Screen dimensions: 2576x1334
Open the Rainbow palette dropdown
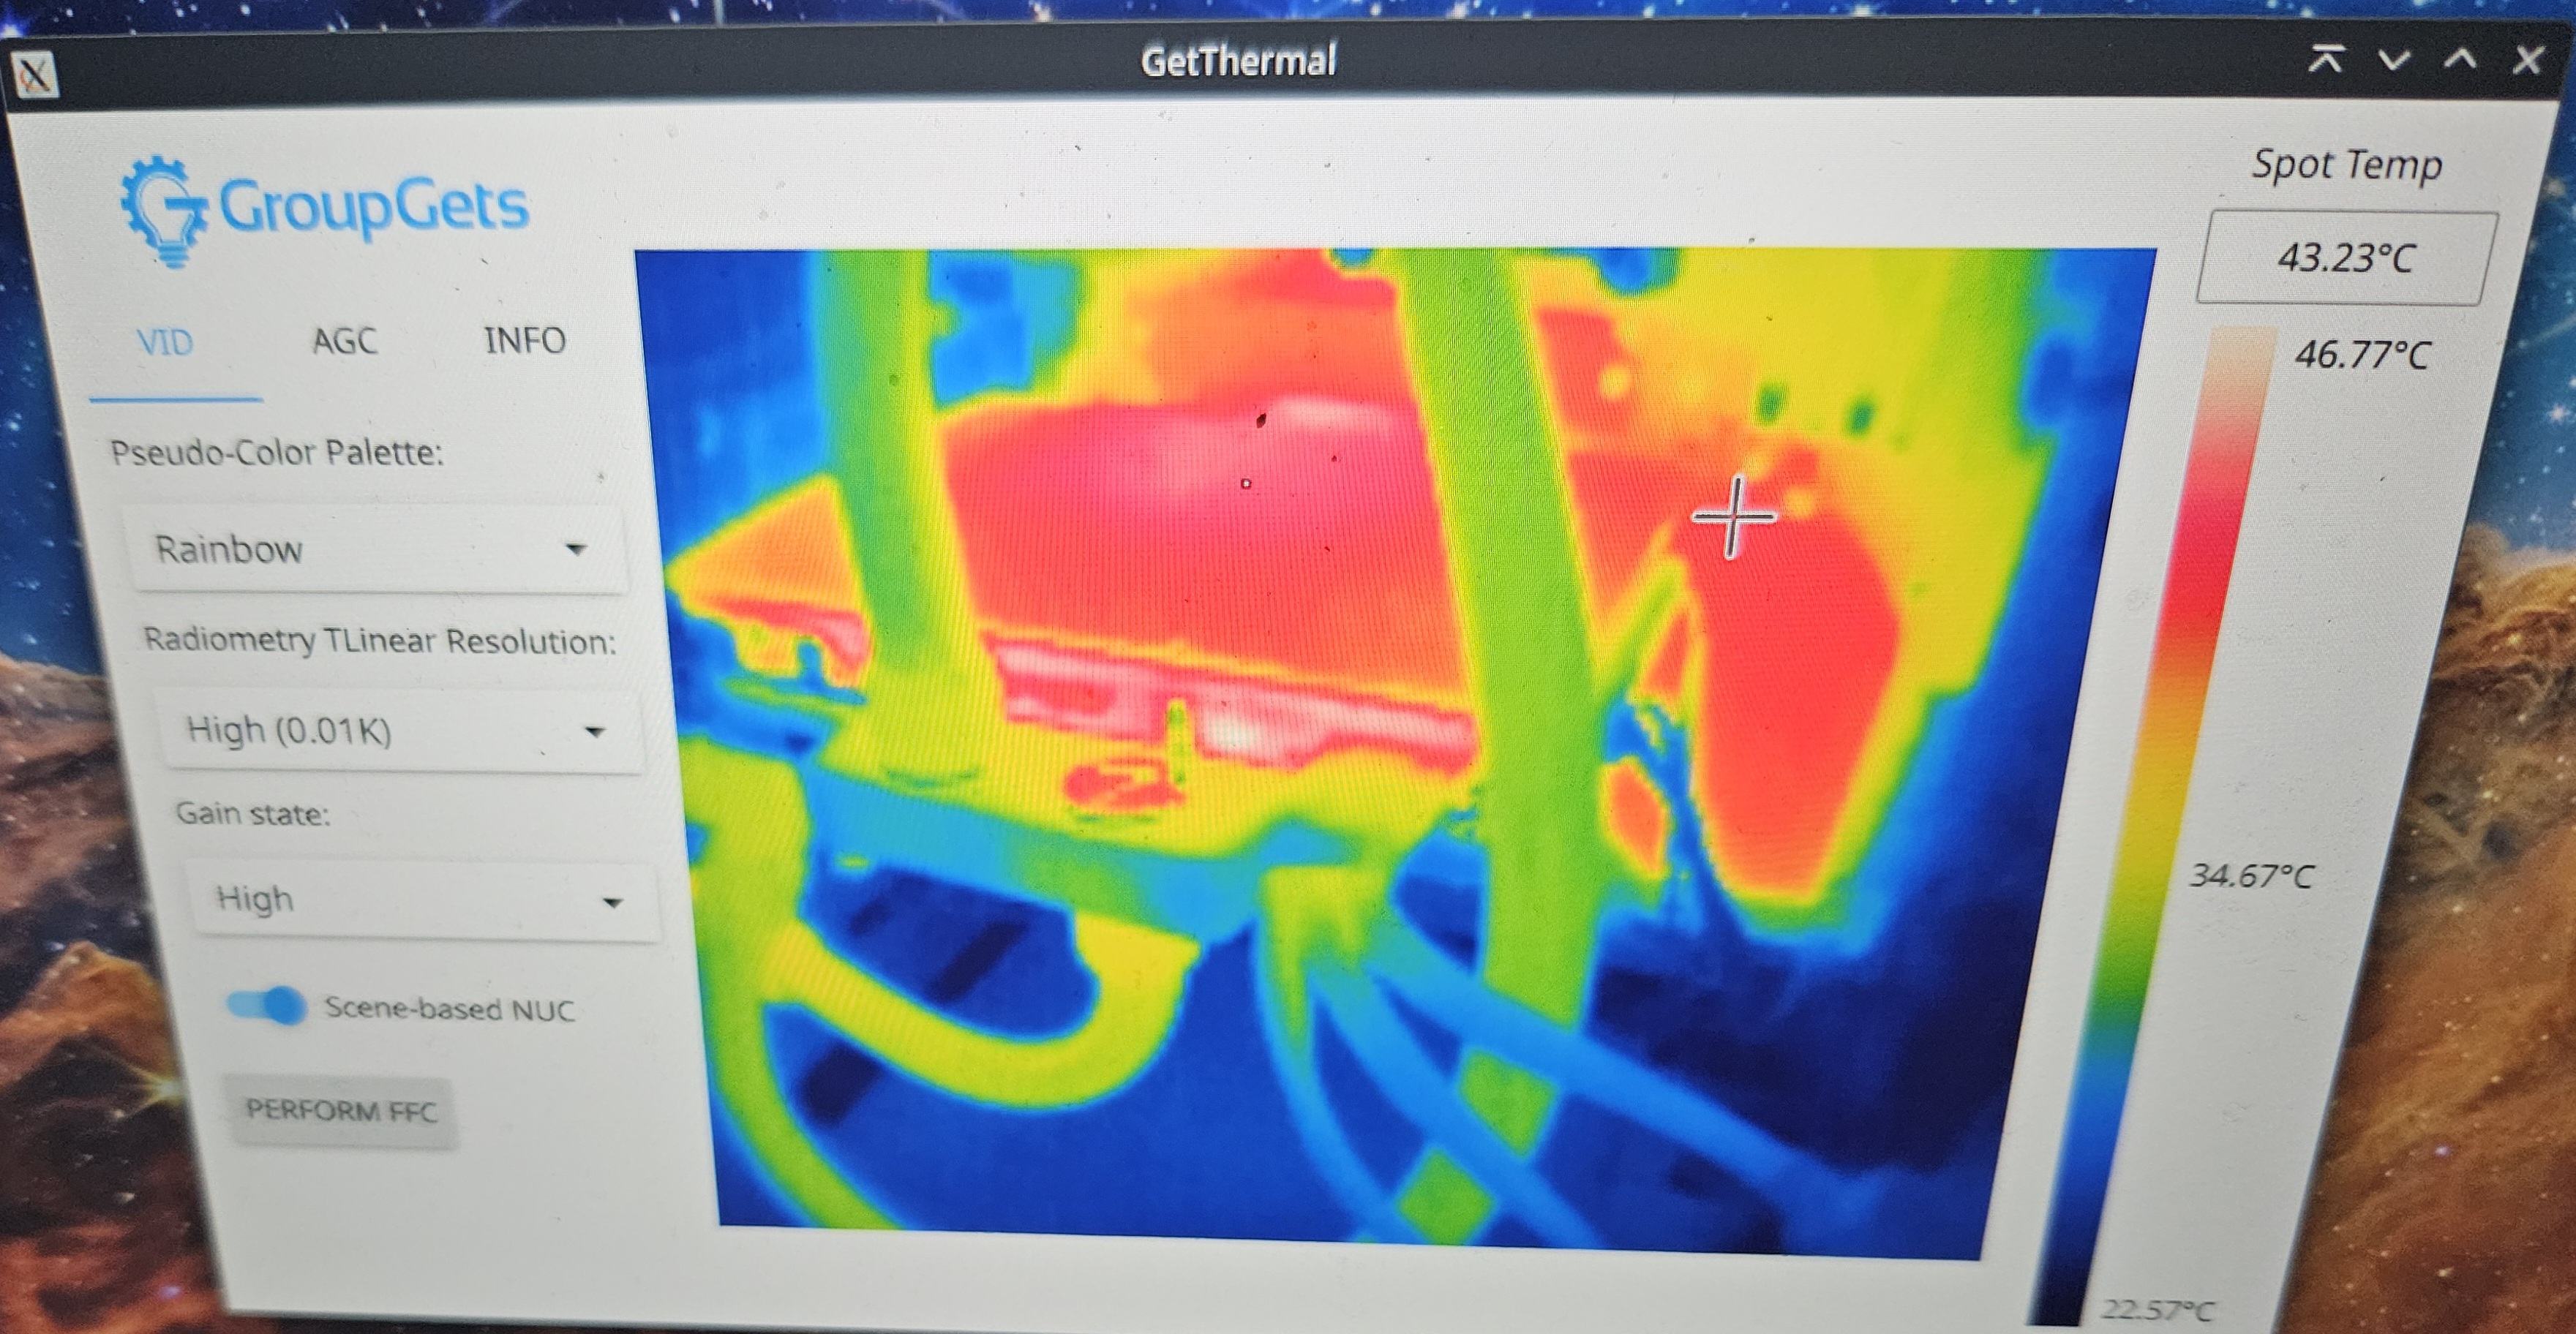(378, 549)
